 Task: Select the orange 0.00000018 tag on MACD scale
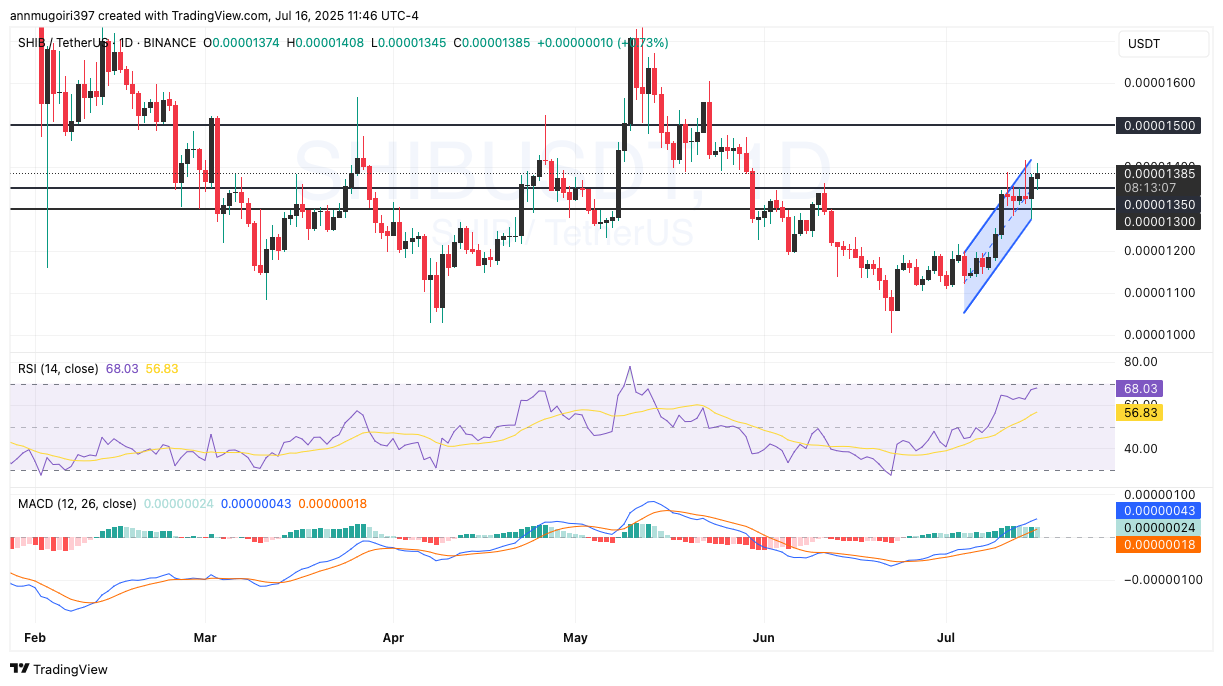(1159, 544)
